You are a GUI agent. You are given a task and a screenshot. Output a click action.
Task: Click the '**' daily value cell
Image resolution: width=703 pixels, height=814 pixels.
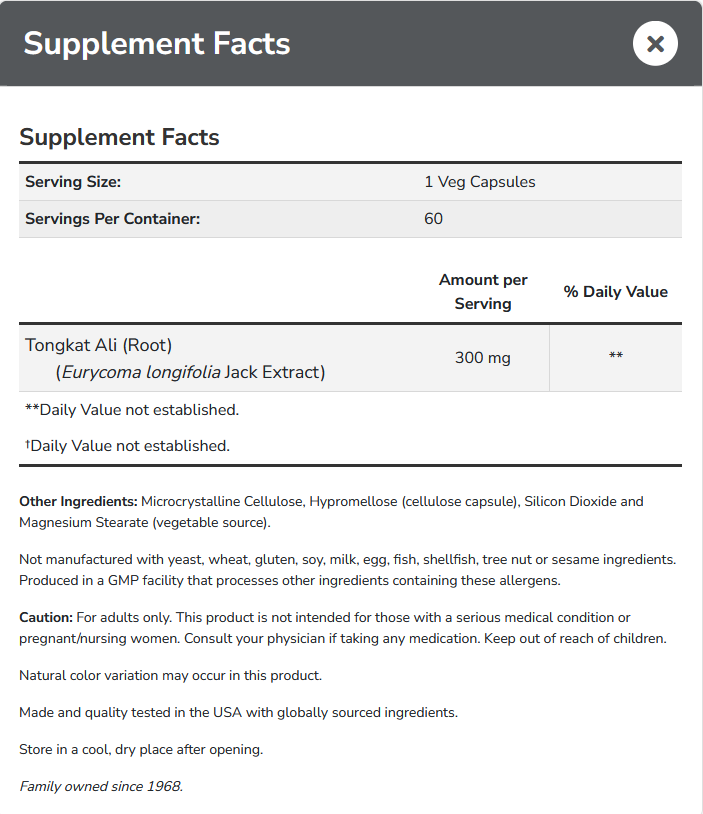(x=616, y=357)
